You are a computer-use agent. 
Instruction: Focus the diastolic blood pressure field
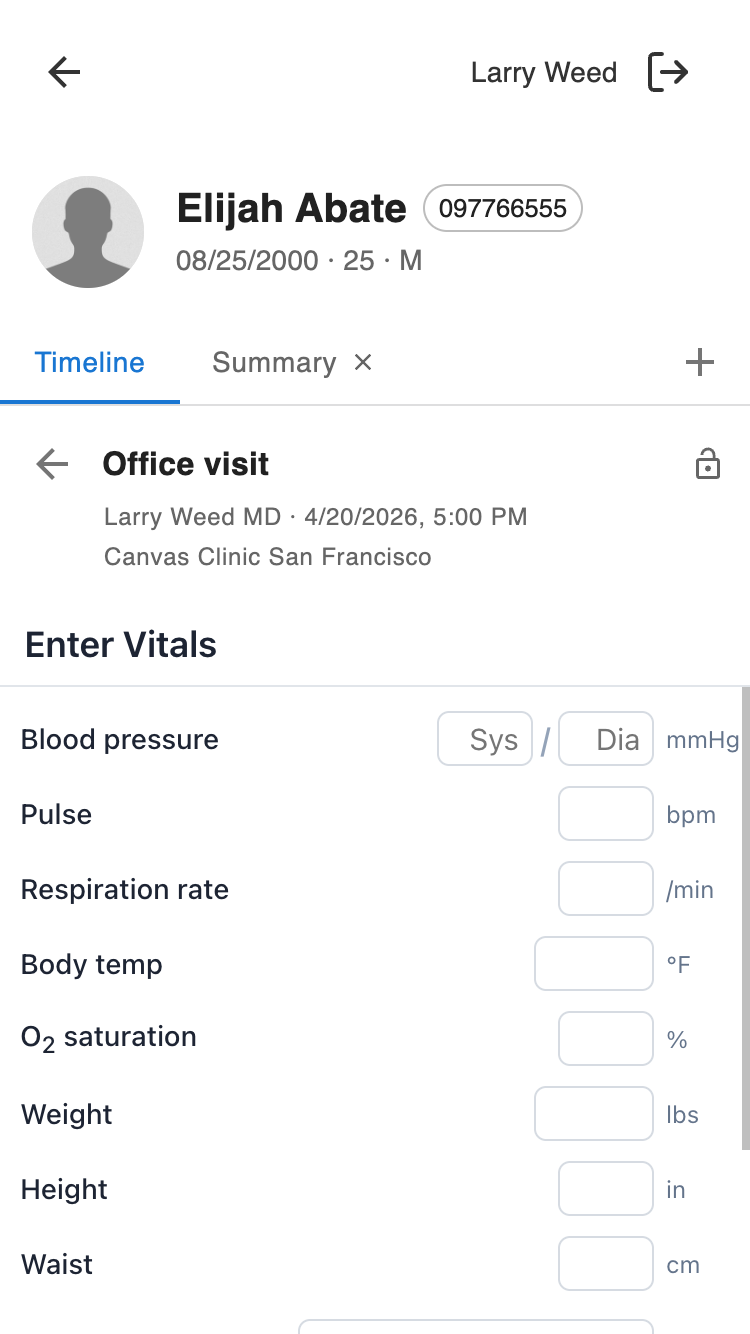[x=606, y=739]
